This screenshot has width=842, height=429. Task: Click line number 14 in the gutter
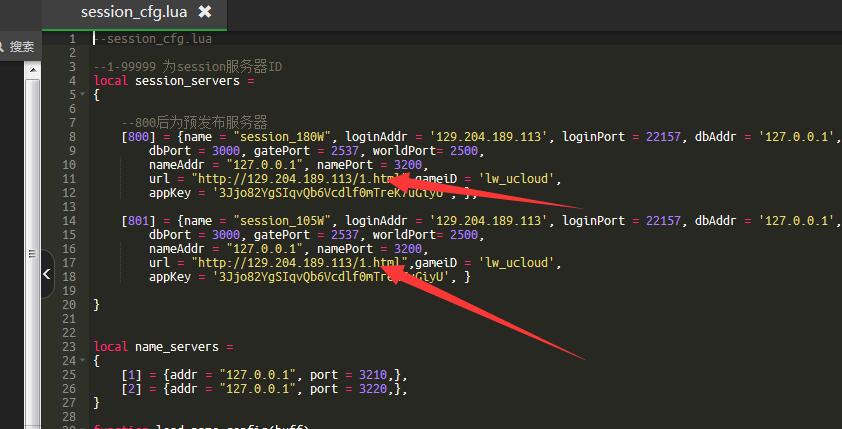click(x=70, y=221)
